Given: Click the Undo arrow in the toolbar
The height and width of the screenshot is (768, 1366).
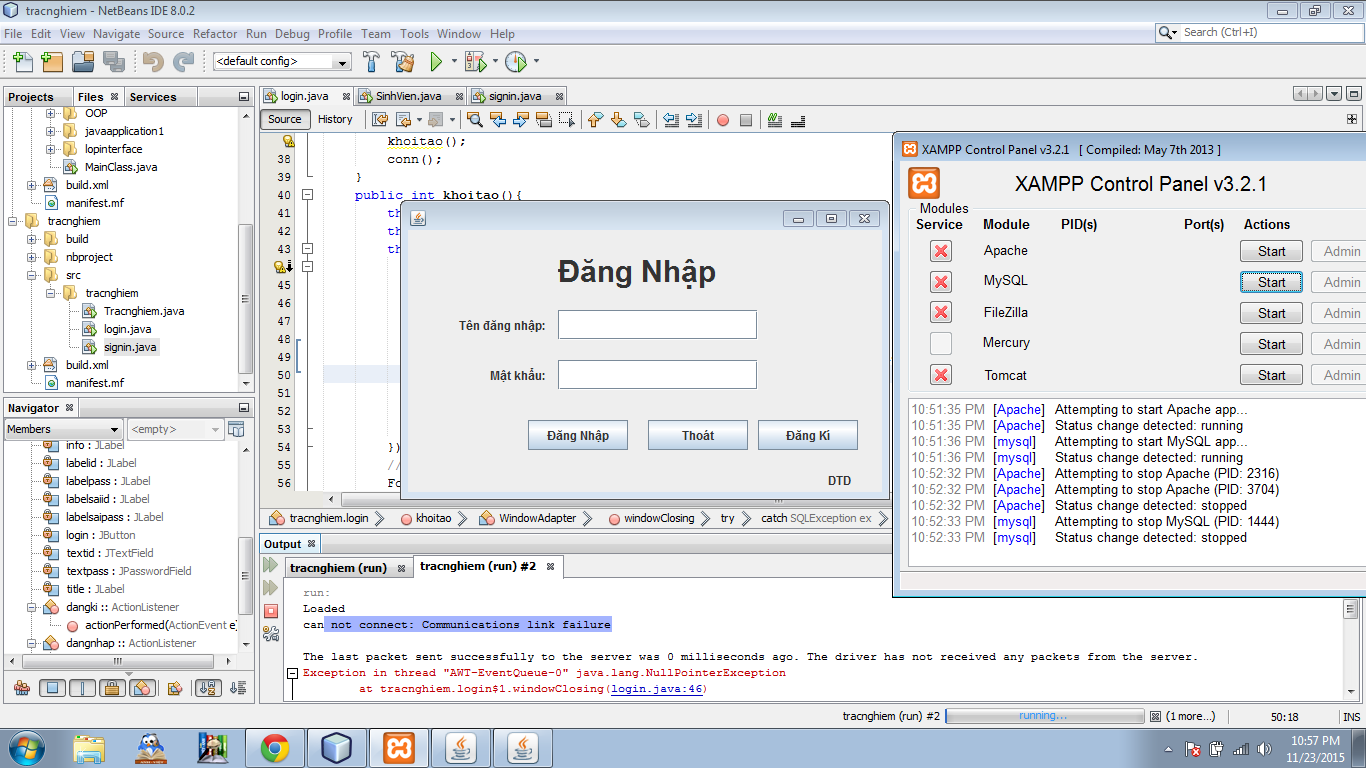Looking at the screenshot, I should pyautogui.click(x=153, y=62).
